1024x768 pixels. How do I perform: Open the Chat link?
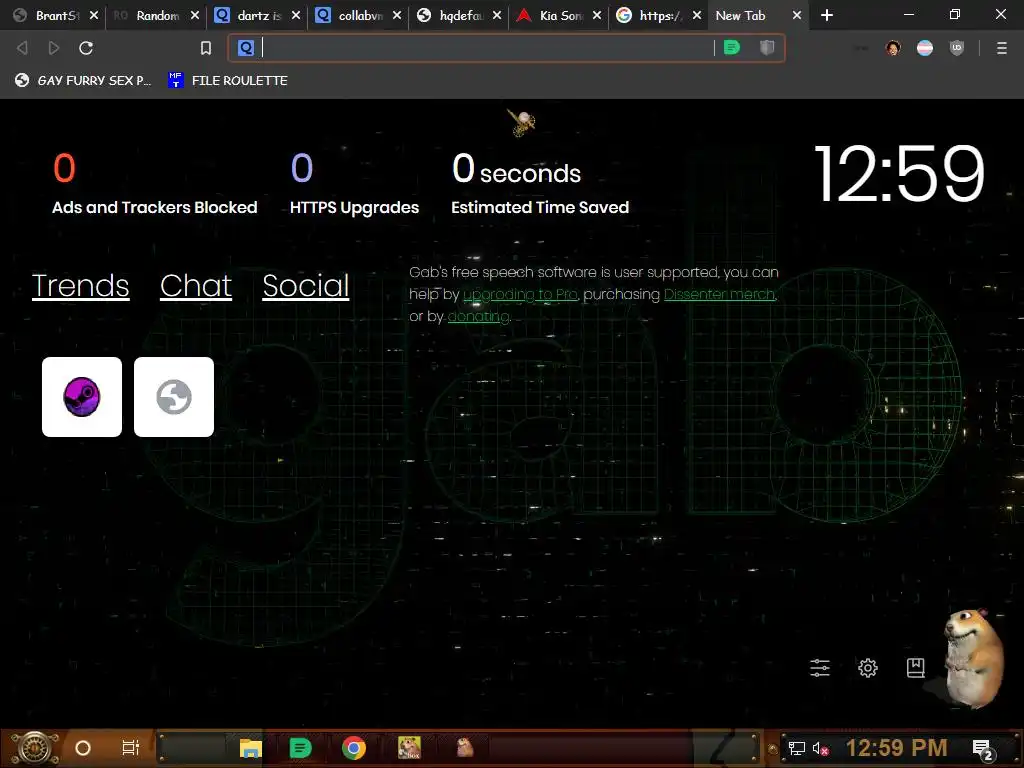196,285
